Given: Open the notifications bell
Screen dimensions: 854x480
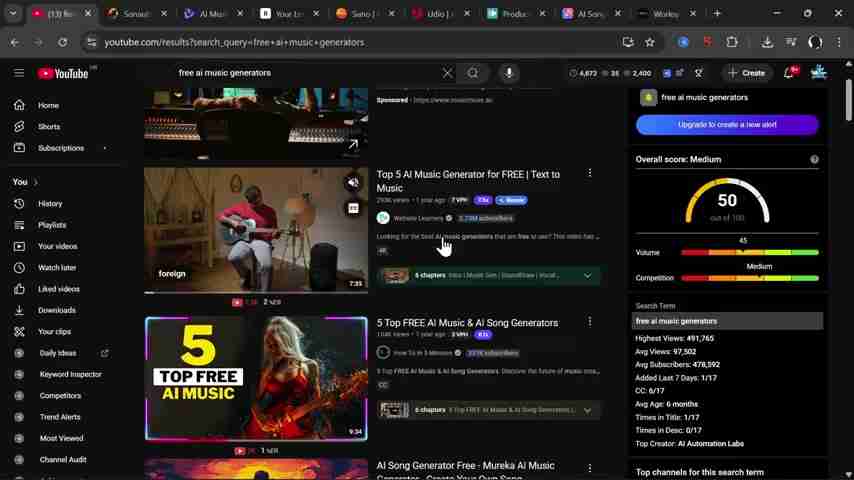Looking at the screenshot, I should click(x=789, y=73).
